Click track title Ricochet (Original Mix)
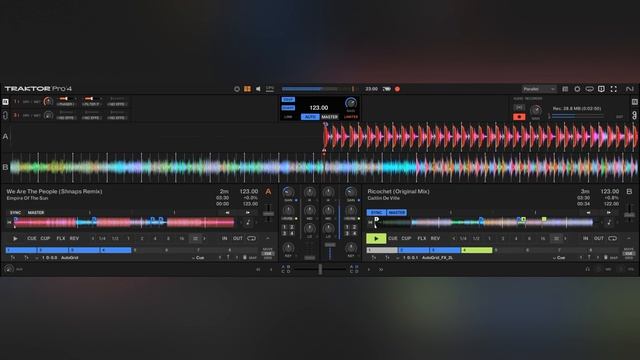This screenshot has height=360, width=640. pyautogui.click(x=398, y=191)
